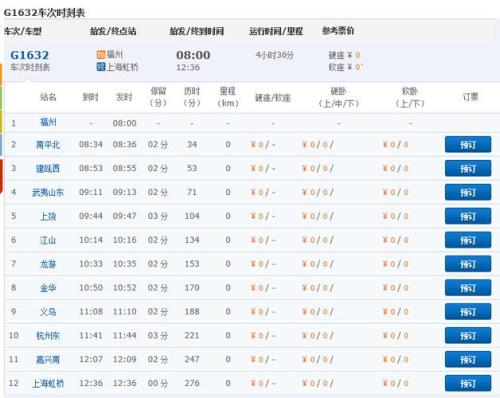Click the 4小时36分 duration text
Viewport: 500px width, 398px height.
click(x=275, y=55)
